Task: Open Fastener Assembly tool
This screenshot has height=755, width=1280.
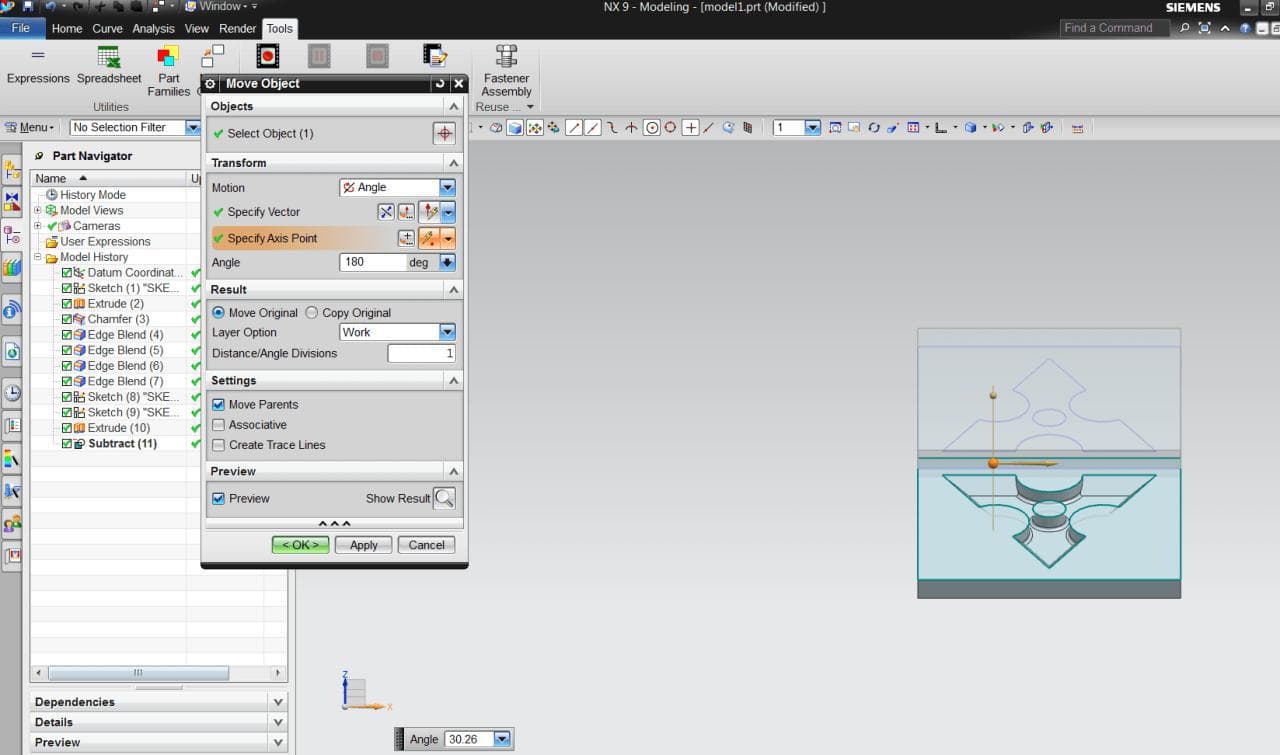Action: tap(506, 71)
